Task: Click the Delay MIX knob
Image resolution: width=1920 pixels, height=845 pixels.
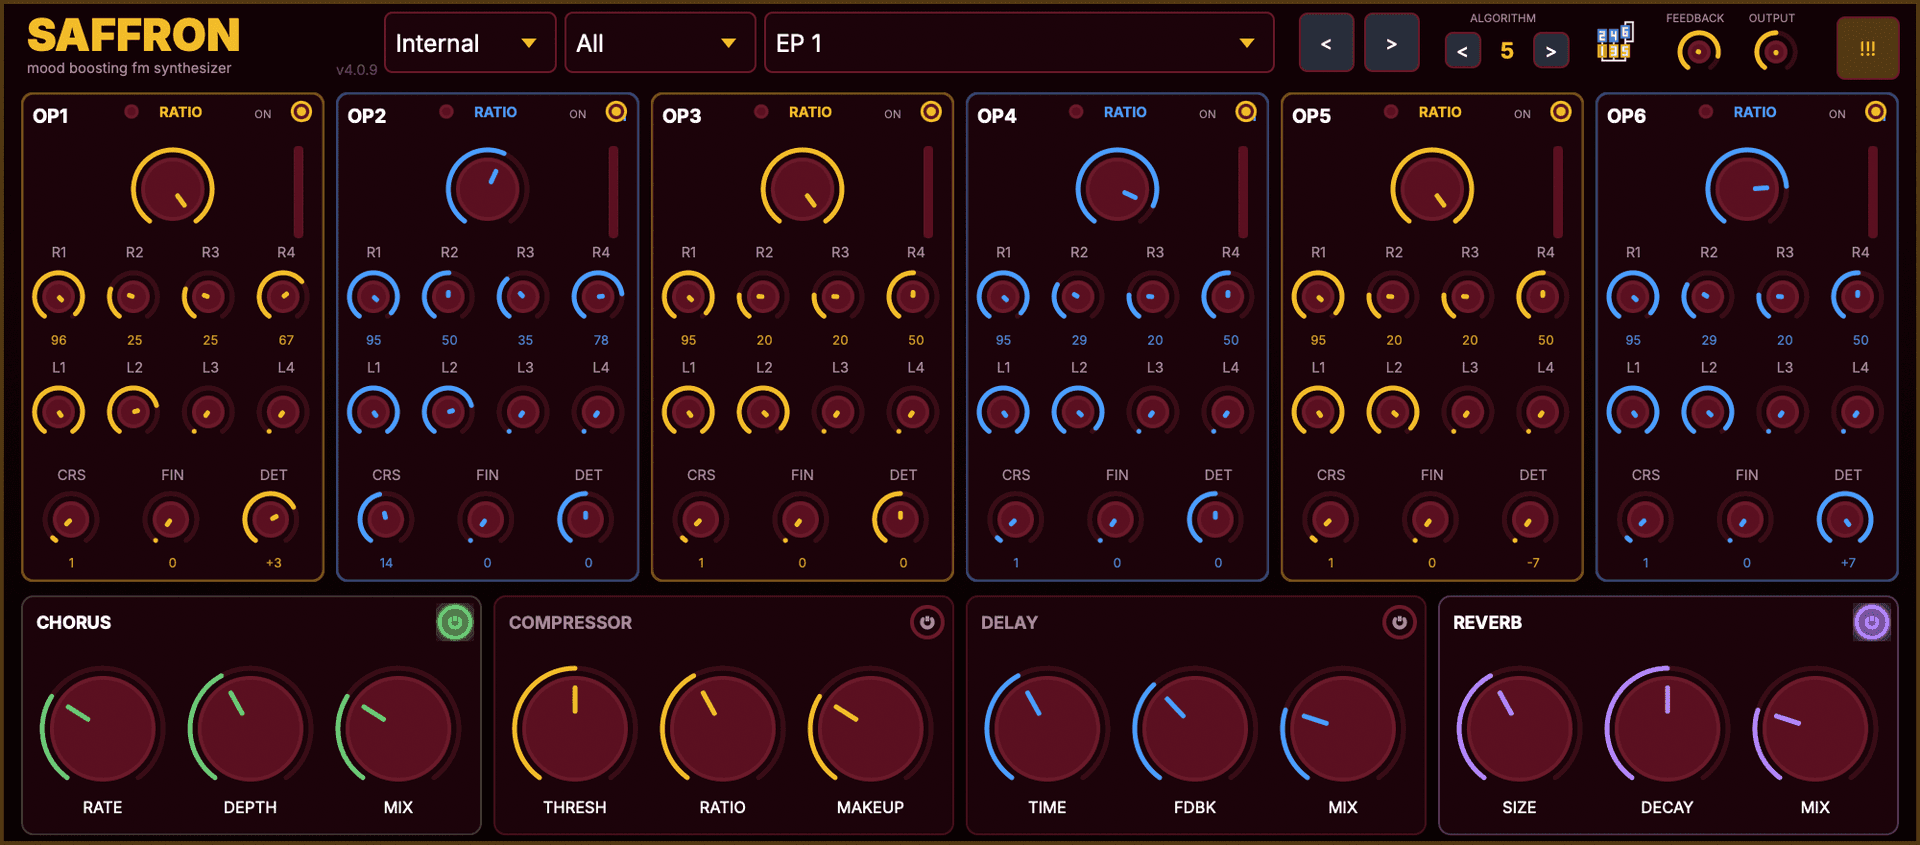Action: tap(1343, 727)
